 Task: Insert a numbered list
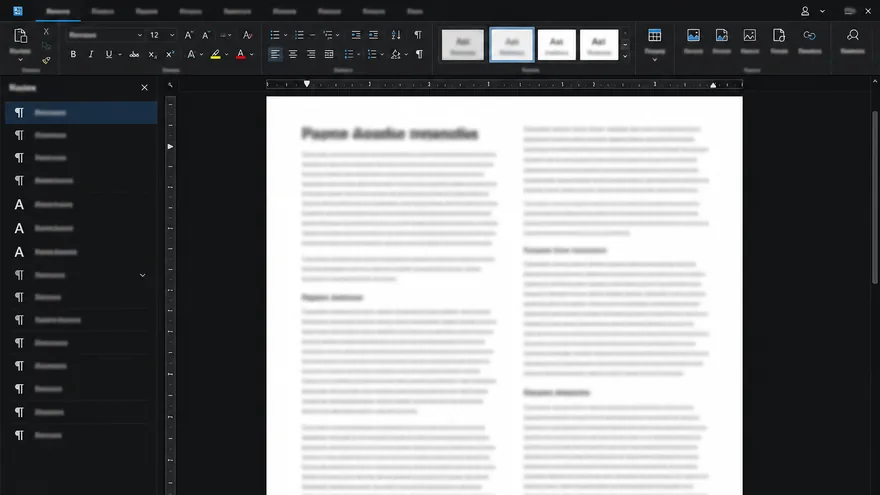(299, 35)
